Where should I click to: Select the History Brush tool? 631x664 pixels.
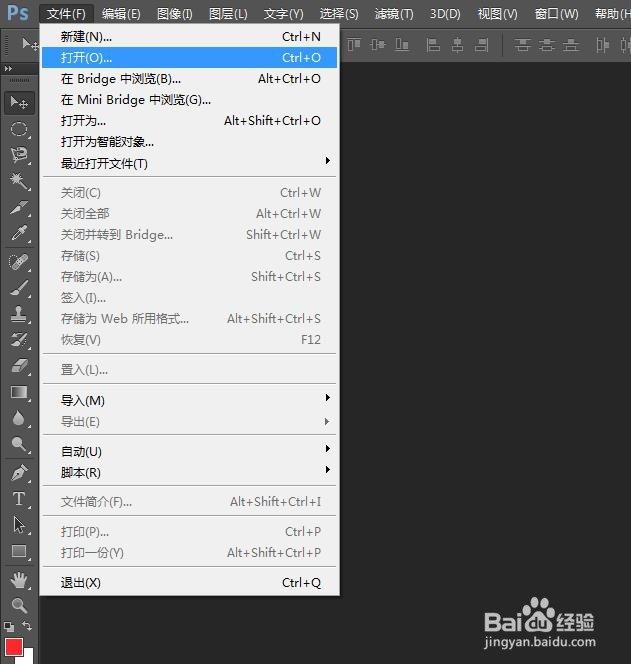click(19, 340)
